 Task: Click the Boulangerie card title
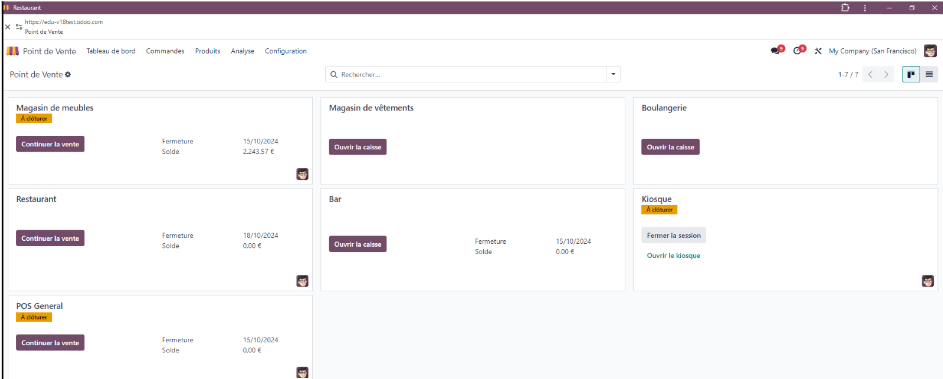pyautogui.click(x=665, y=108)
